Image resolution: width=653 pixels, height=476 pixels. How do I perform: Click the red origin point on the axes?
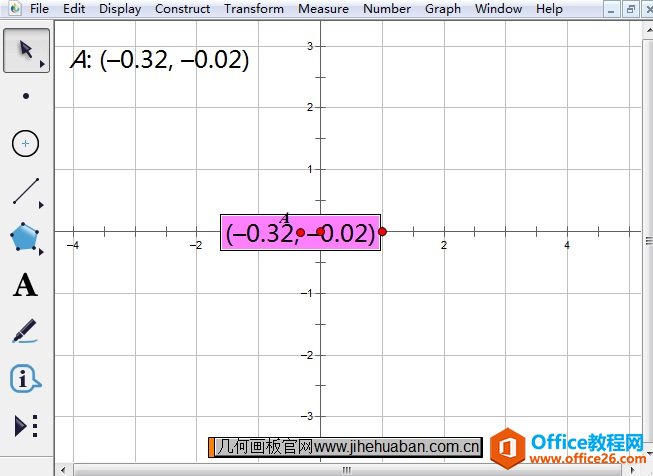(x=320, y=232)
